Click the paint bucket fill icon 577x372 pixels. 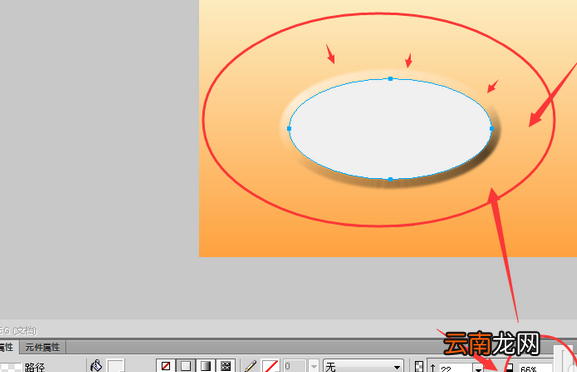(x=96, y=366)
